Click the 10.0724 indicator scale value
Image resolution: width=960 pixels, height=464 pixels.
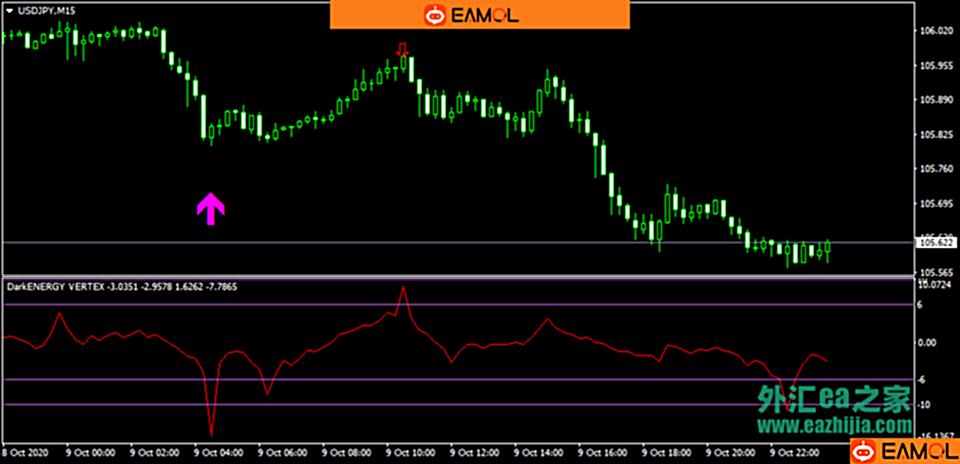[x=936, y=285]
